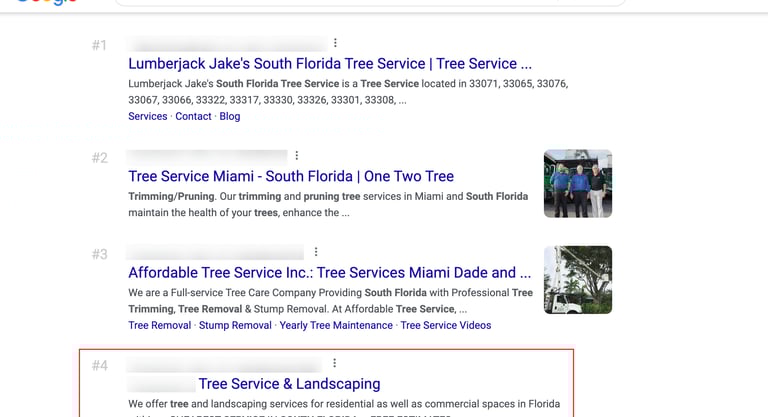The height and width of the screenshot is (417, 768).
Task: Click snippet text starting 'Trimming/Pruning. Our trimming'
Action: click(x=328, y=204)
